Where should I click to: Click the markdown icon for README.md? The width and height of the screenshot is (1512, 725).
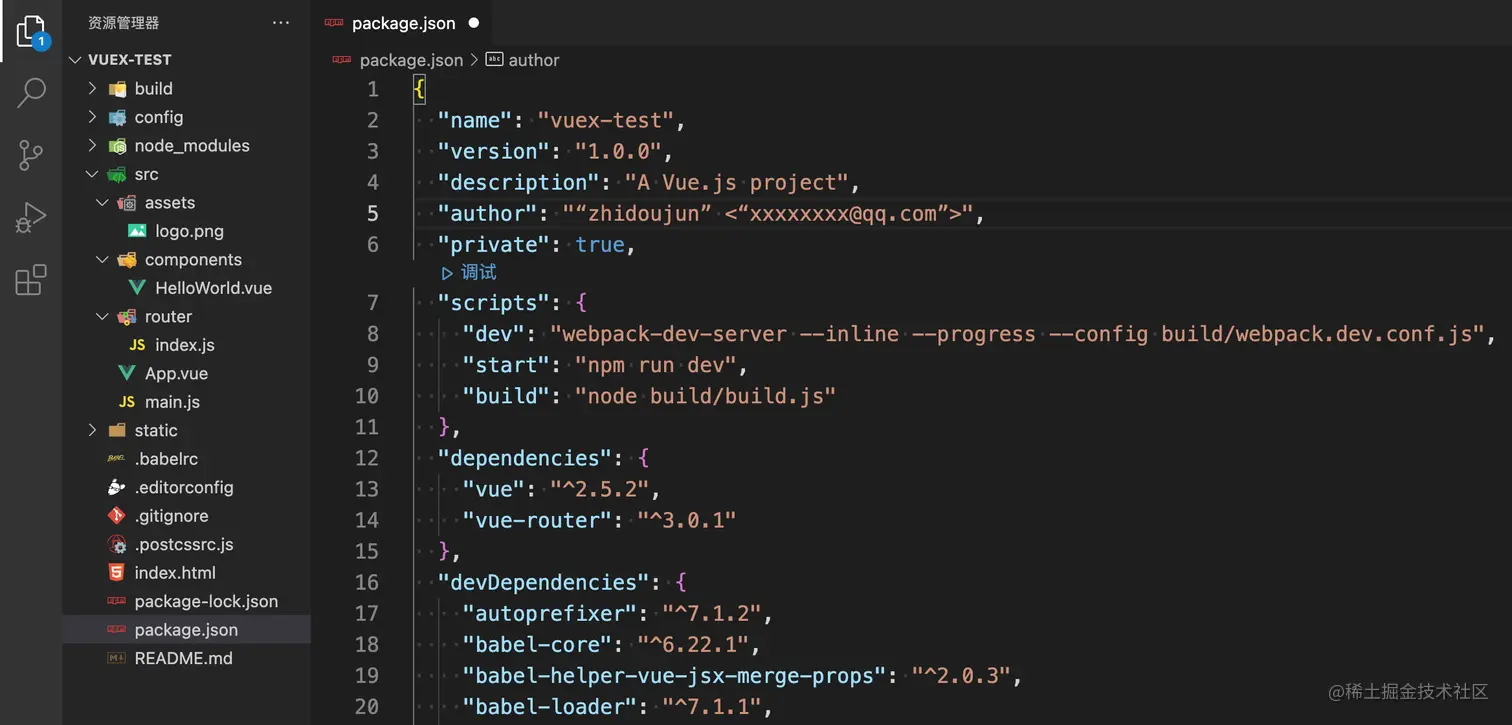point(117,658)
